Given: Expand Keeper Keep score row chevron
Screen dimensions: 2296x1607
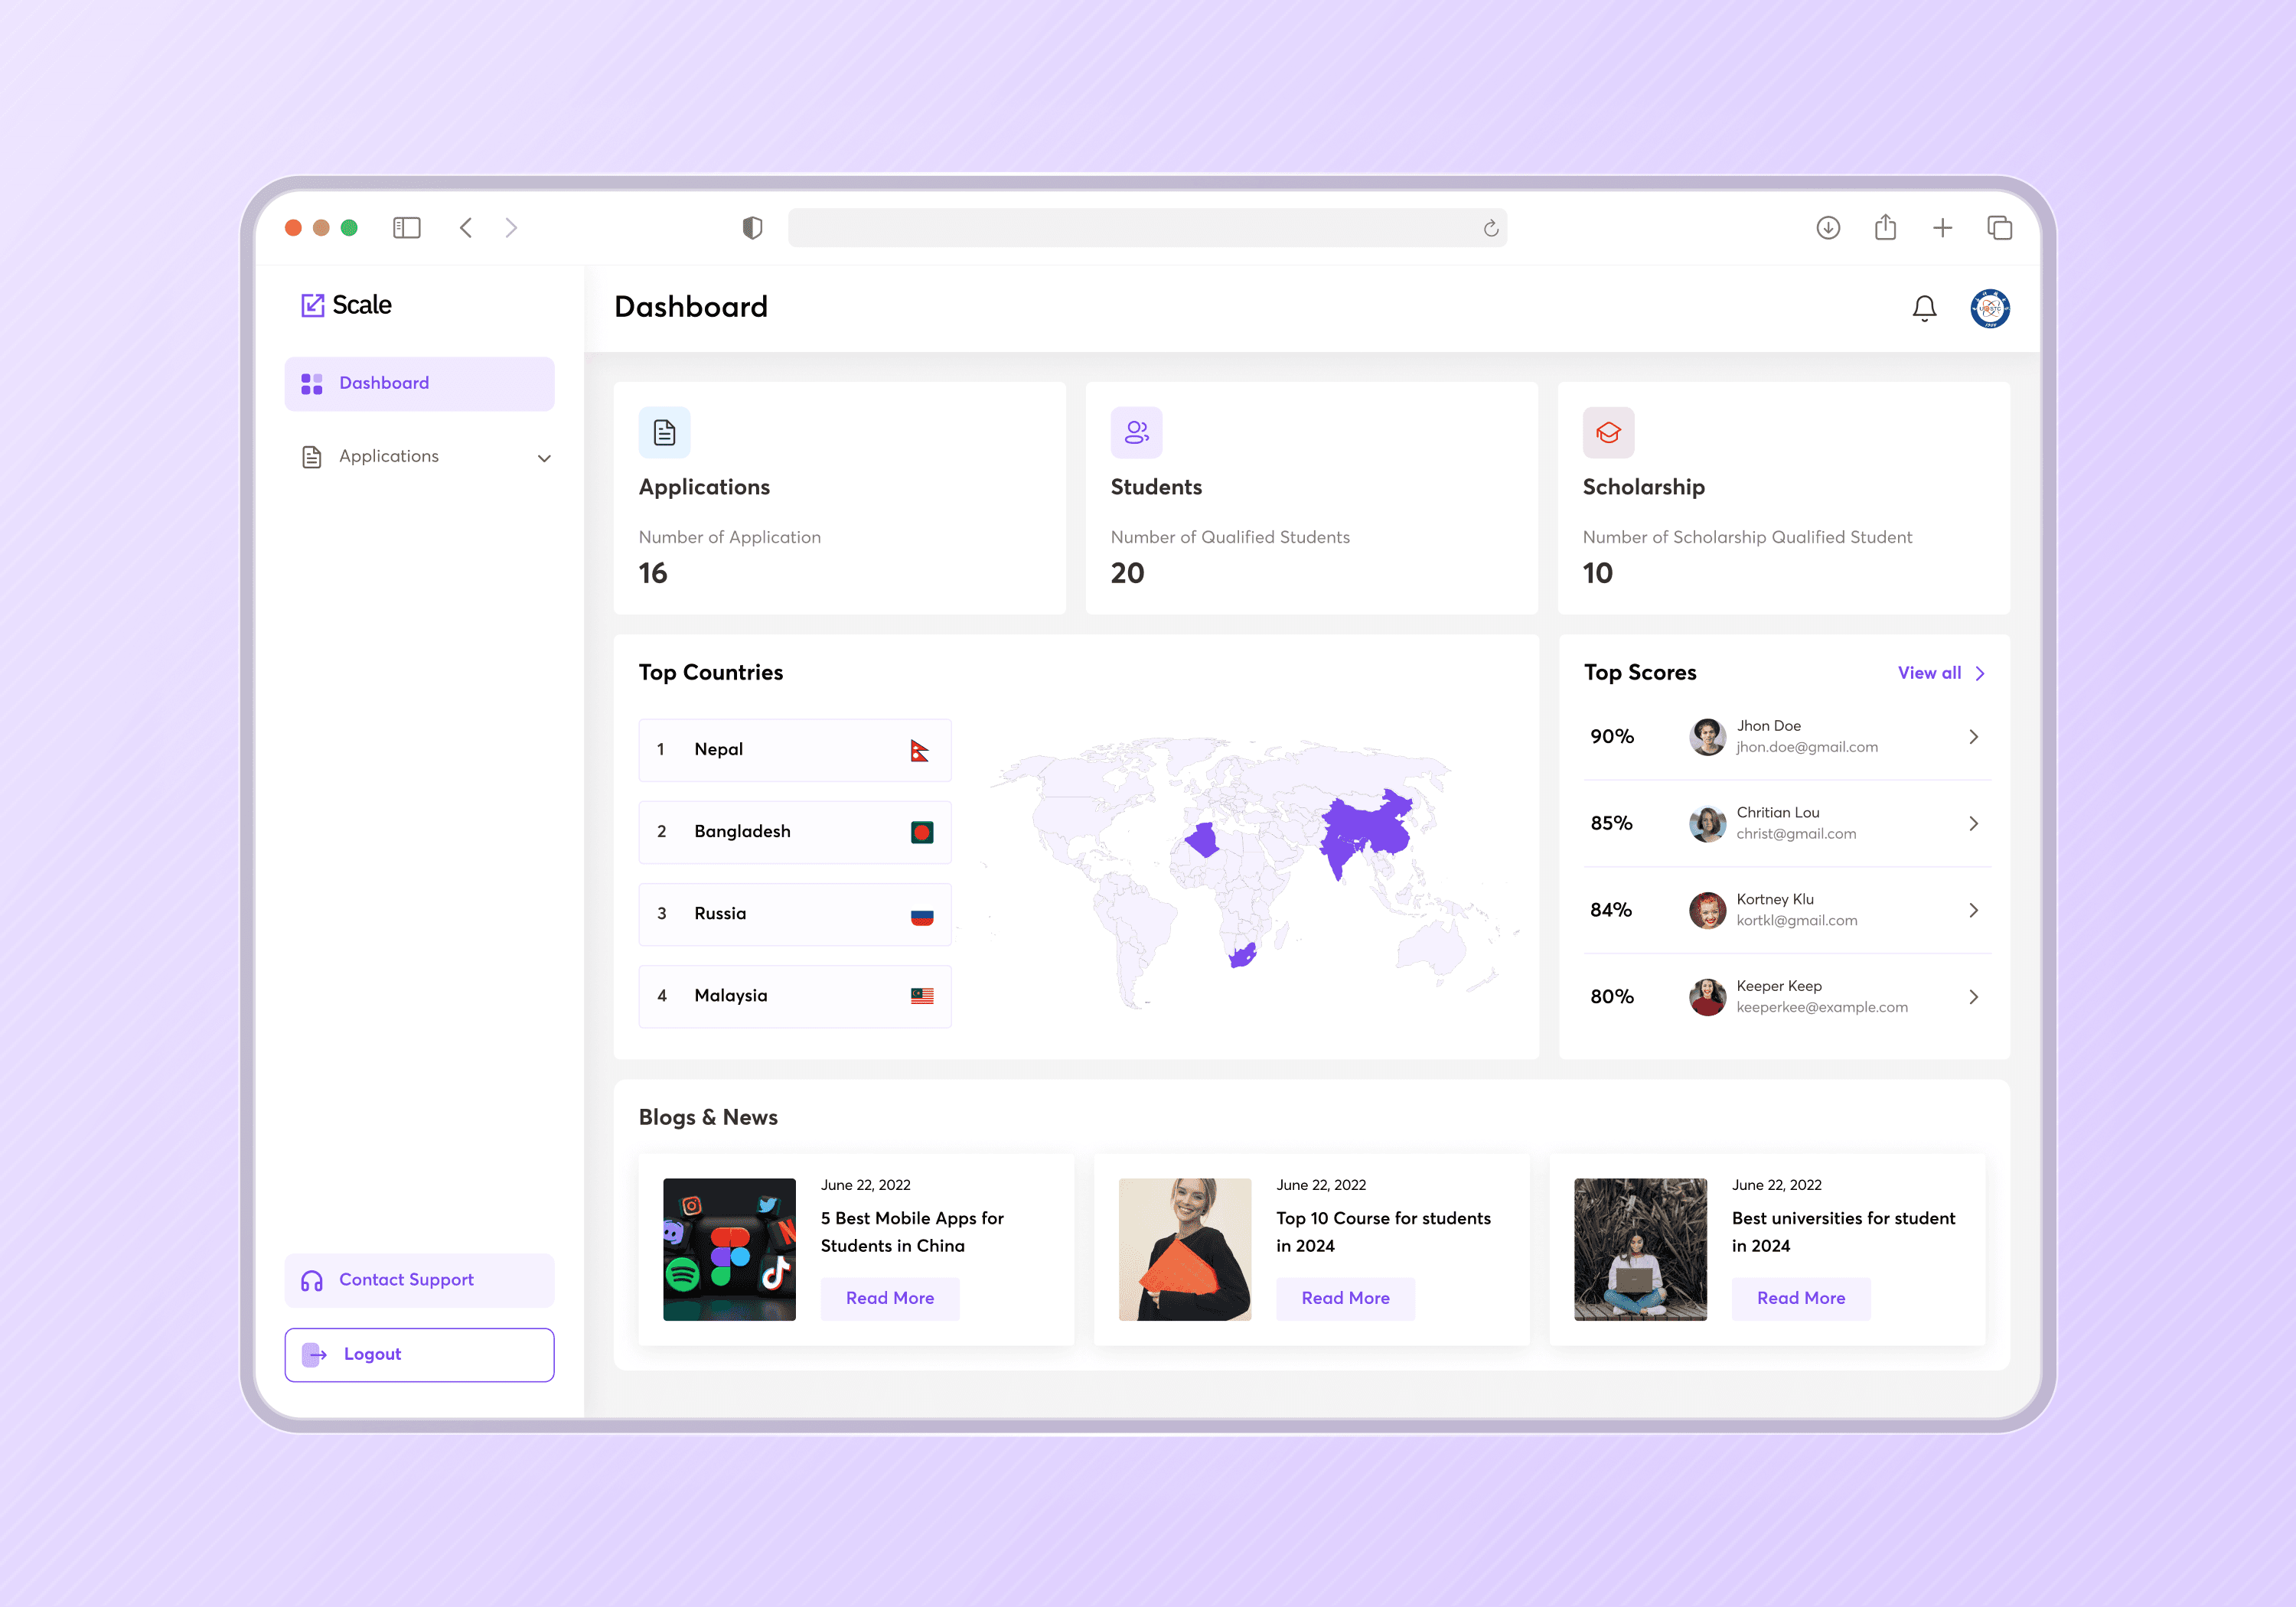Looking at the screenshot, I should point(1973,997).
